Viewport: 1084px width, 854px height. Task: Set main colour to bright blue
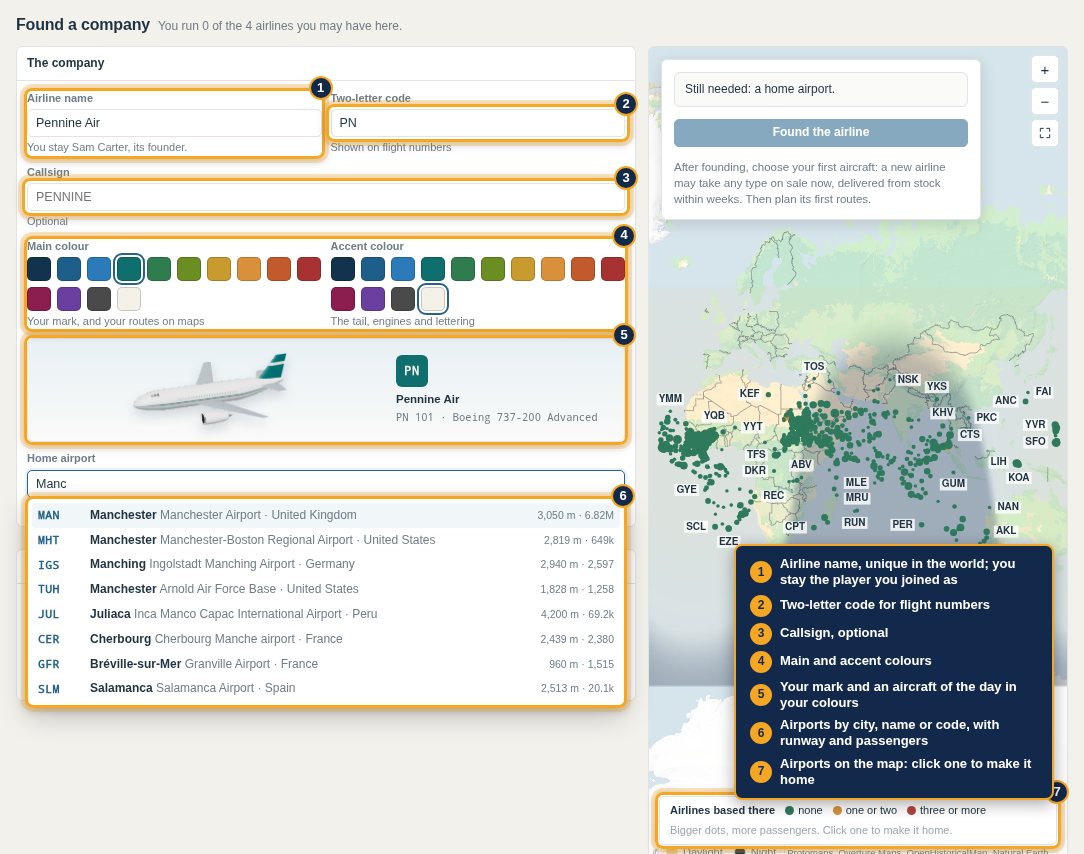pos(99,269)
